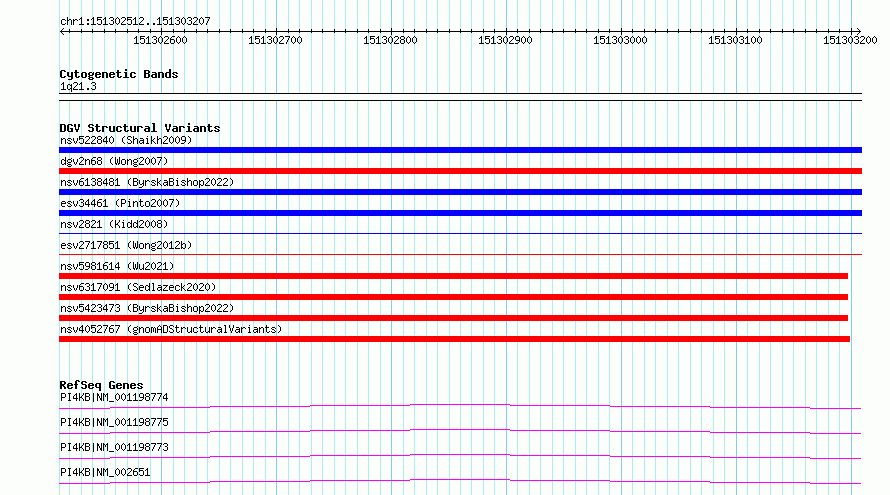Click ruler position 151303100
This screenshot has width=890, height=495.
pos(735,40)
